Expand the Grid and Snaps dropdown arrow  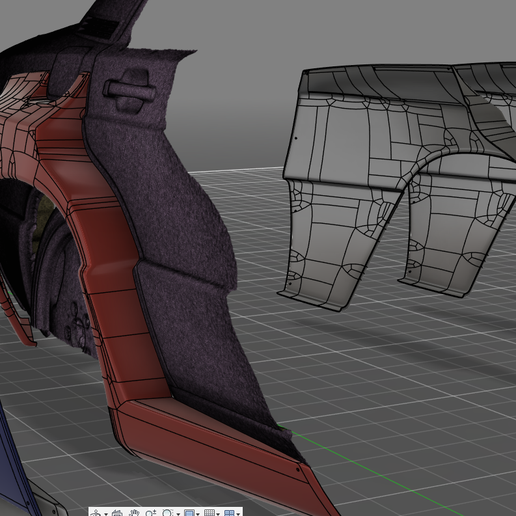tap(218, 514)
